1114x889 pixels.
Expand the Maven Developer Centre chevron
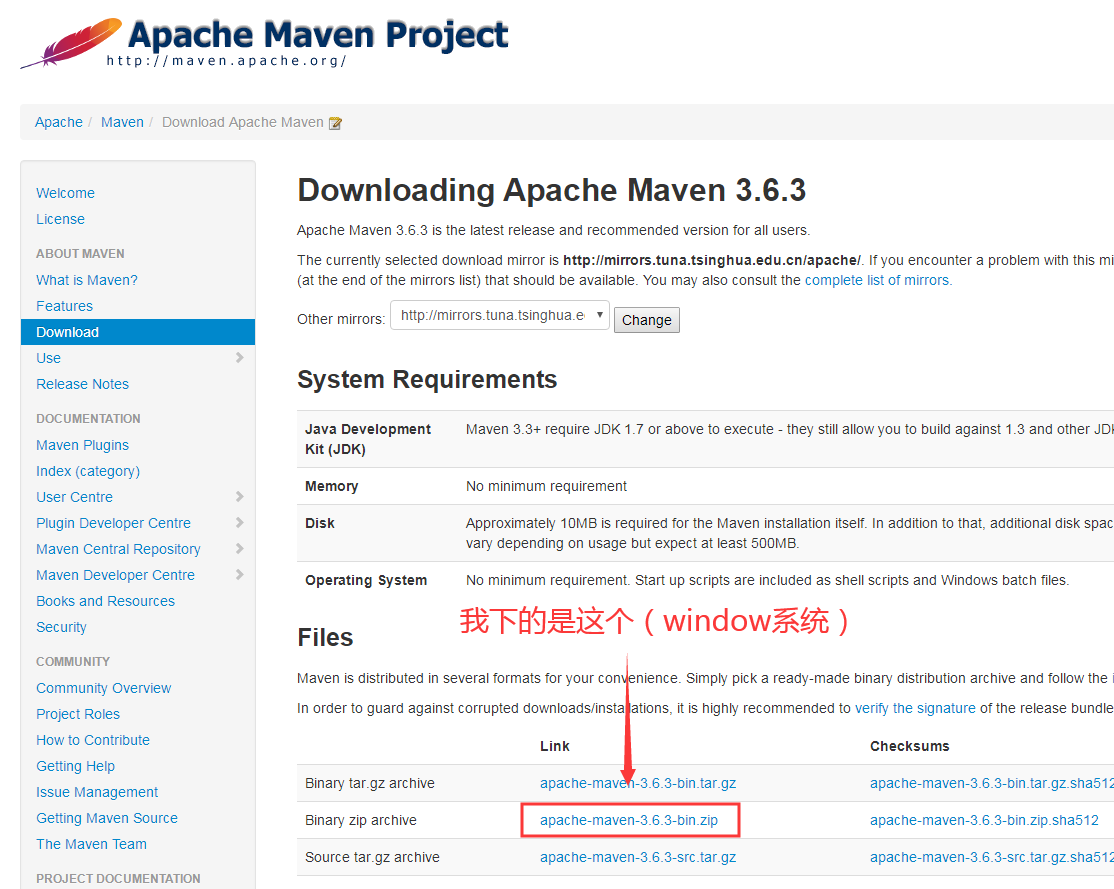tap(239, 575)
